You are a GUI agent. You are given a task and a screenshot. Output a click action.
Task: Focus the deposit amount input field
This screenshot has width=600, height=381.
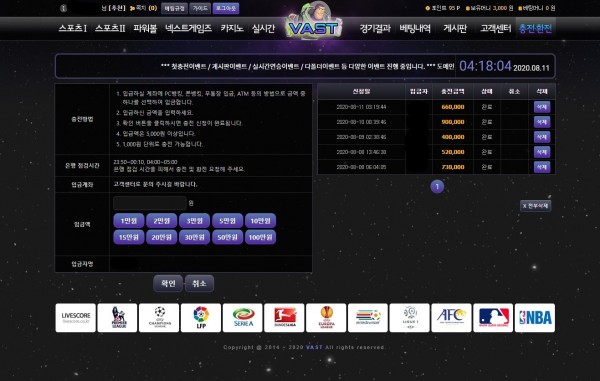coord(150,203)
